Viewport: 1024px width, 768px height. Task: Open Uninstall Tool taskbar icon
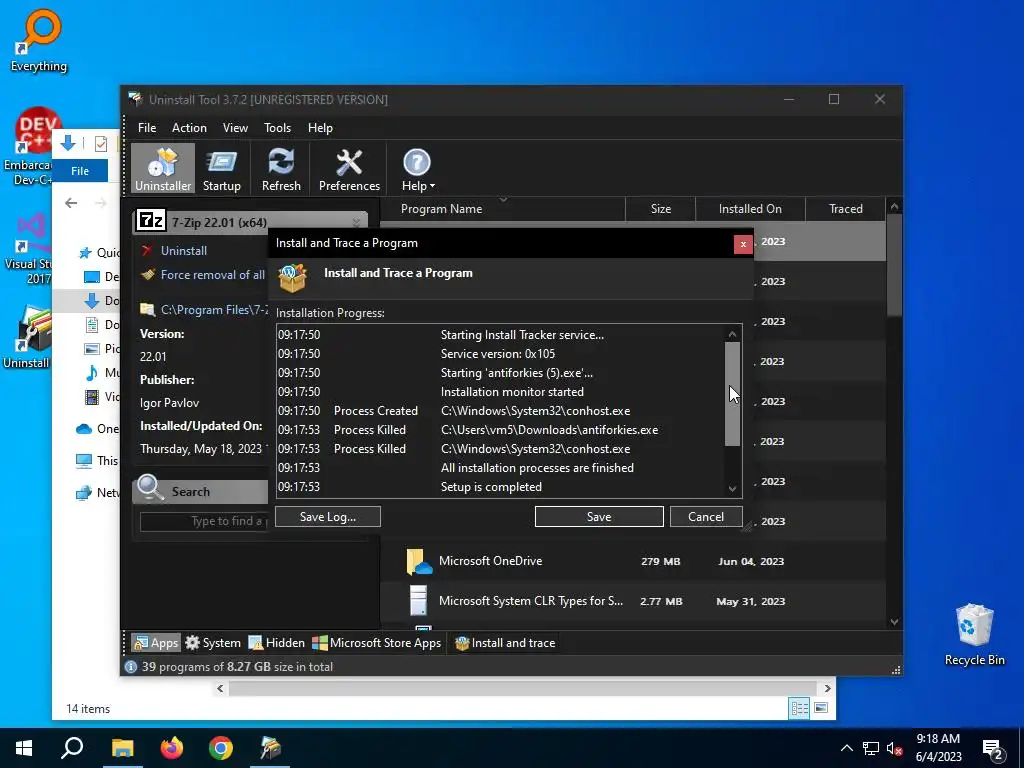point(270,748)
